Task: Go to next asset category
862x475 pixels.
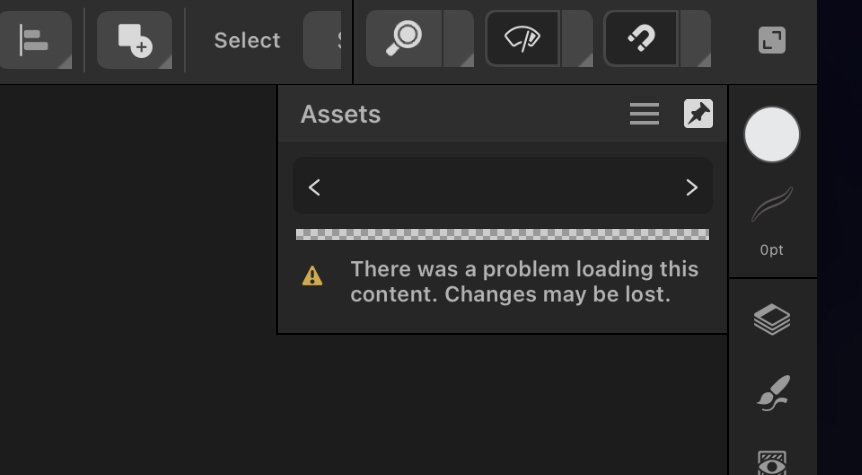Action: point(692,187)
